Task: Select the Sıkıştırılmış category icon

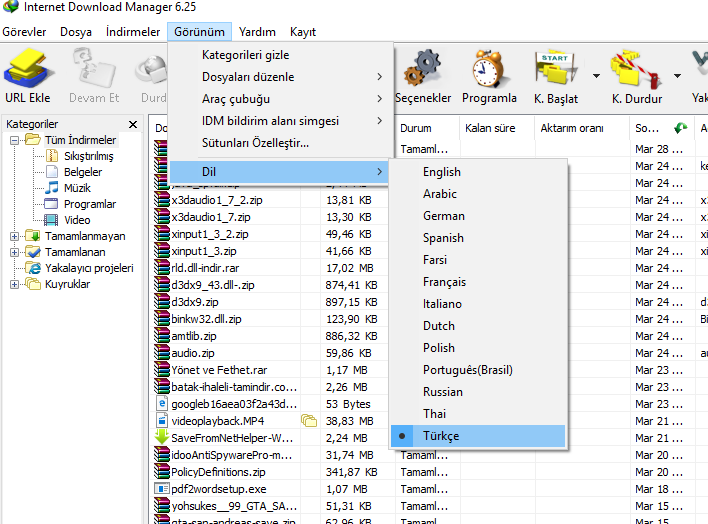Action: [x=52, y=156]
